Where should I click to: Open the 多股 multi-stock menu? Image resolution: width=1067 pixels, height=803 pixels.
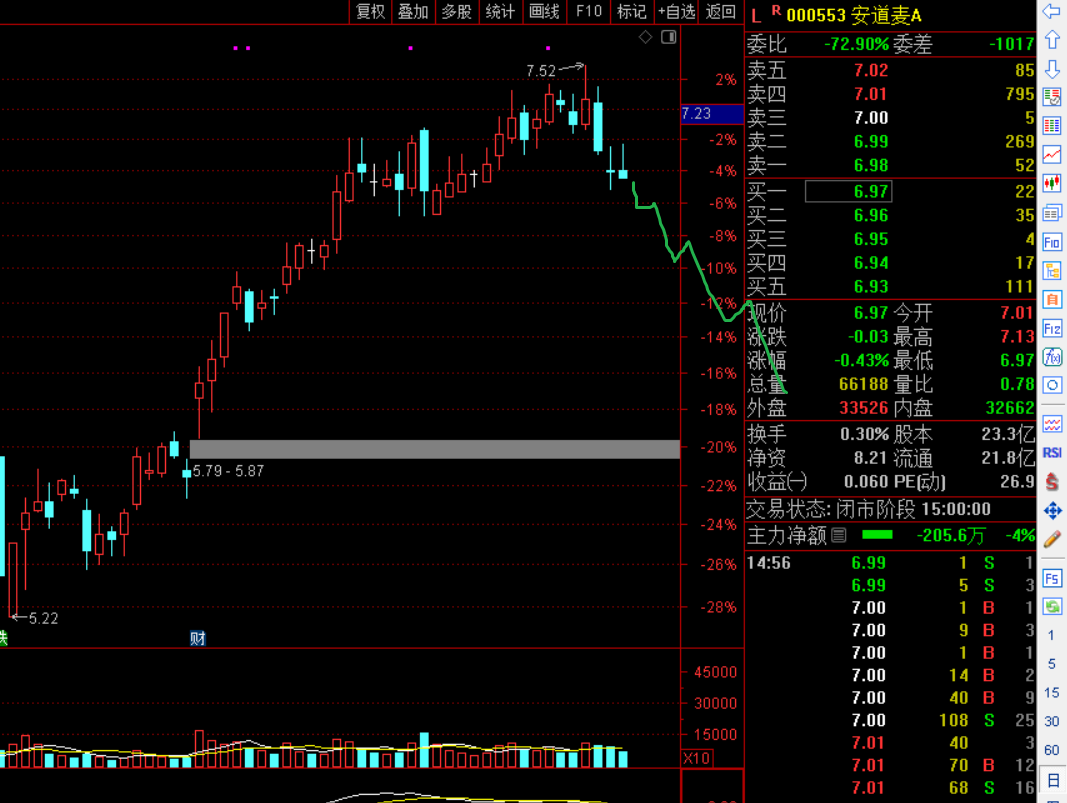point(456,12)
